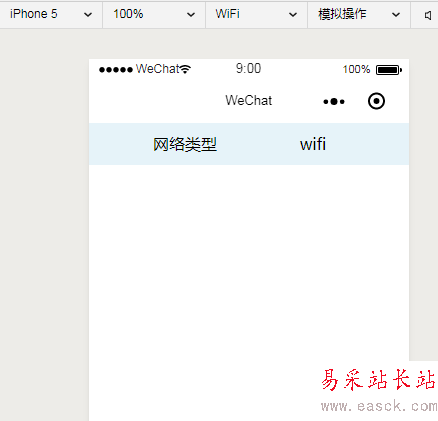Image resolution: width=438 pixels, height=421 pixels.
Task: Click the 100% battery percentage text
Action: [356, 69]
